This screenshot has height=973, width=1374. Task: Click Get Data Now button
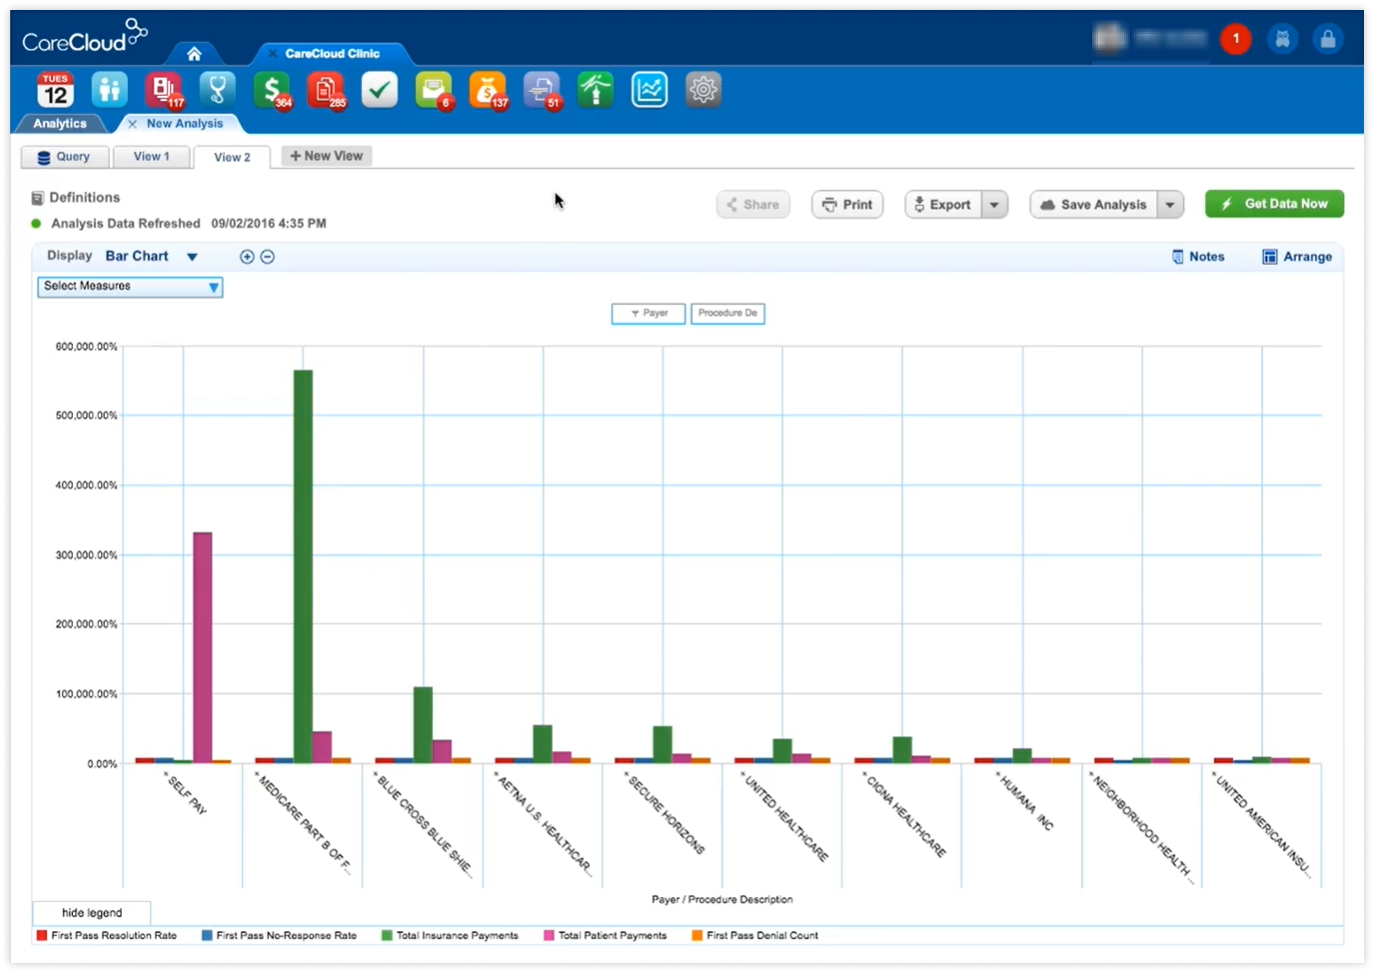tap(1274, 204)
